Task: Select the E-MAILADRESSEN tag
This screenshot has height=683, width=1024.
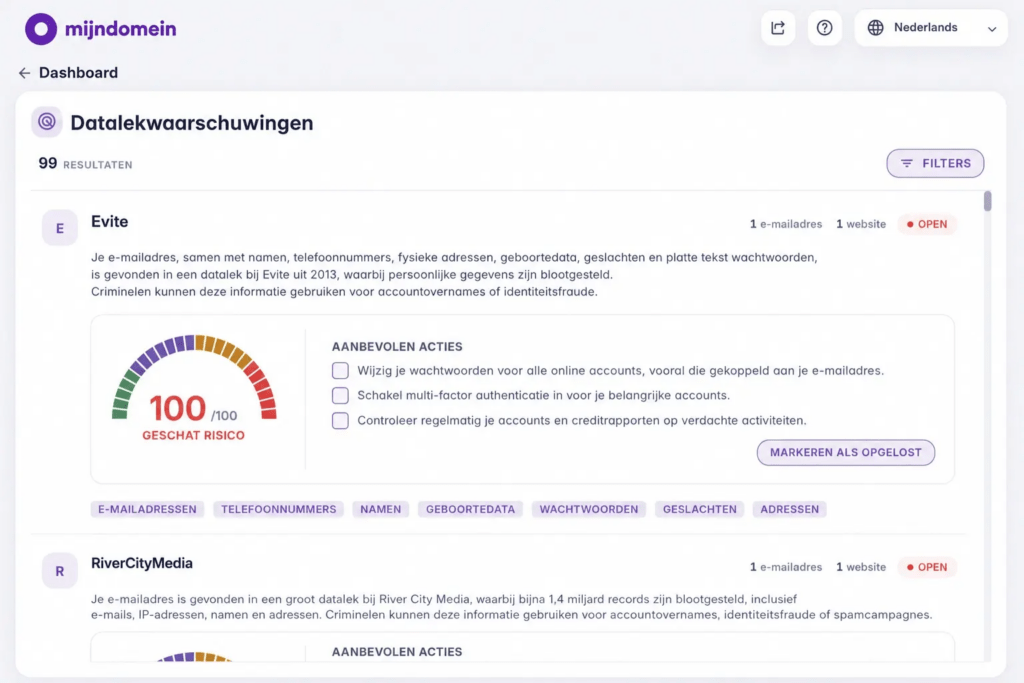Action: [x=147, y=509]
